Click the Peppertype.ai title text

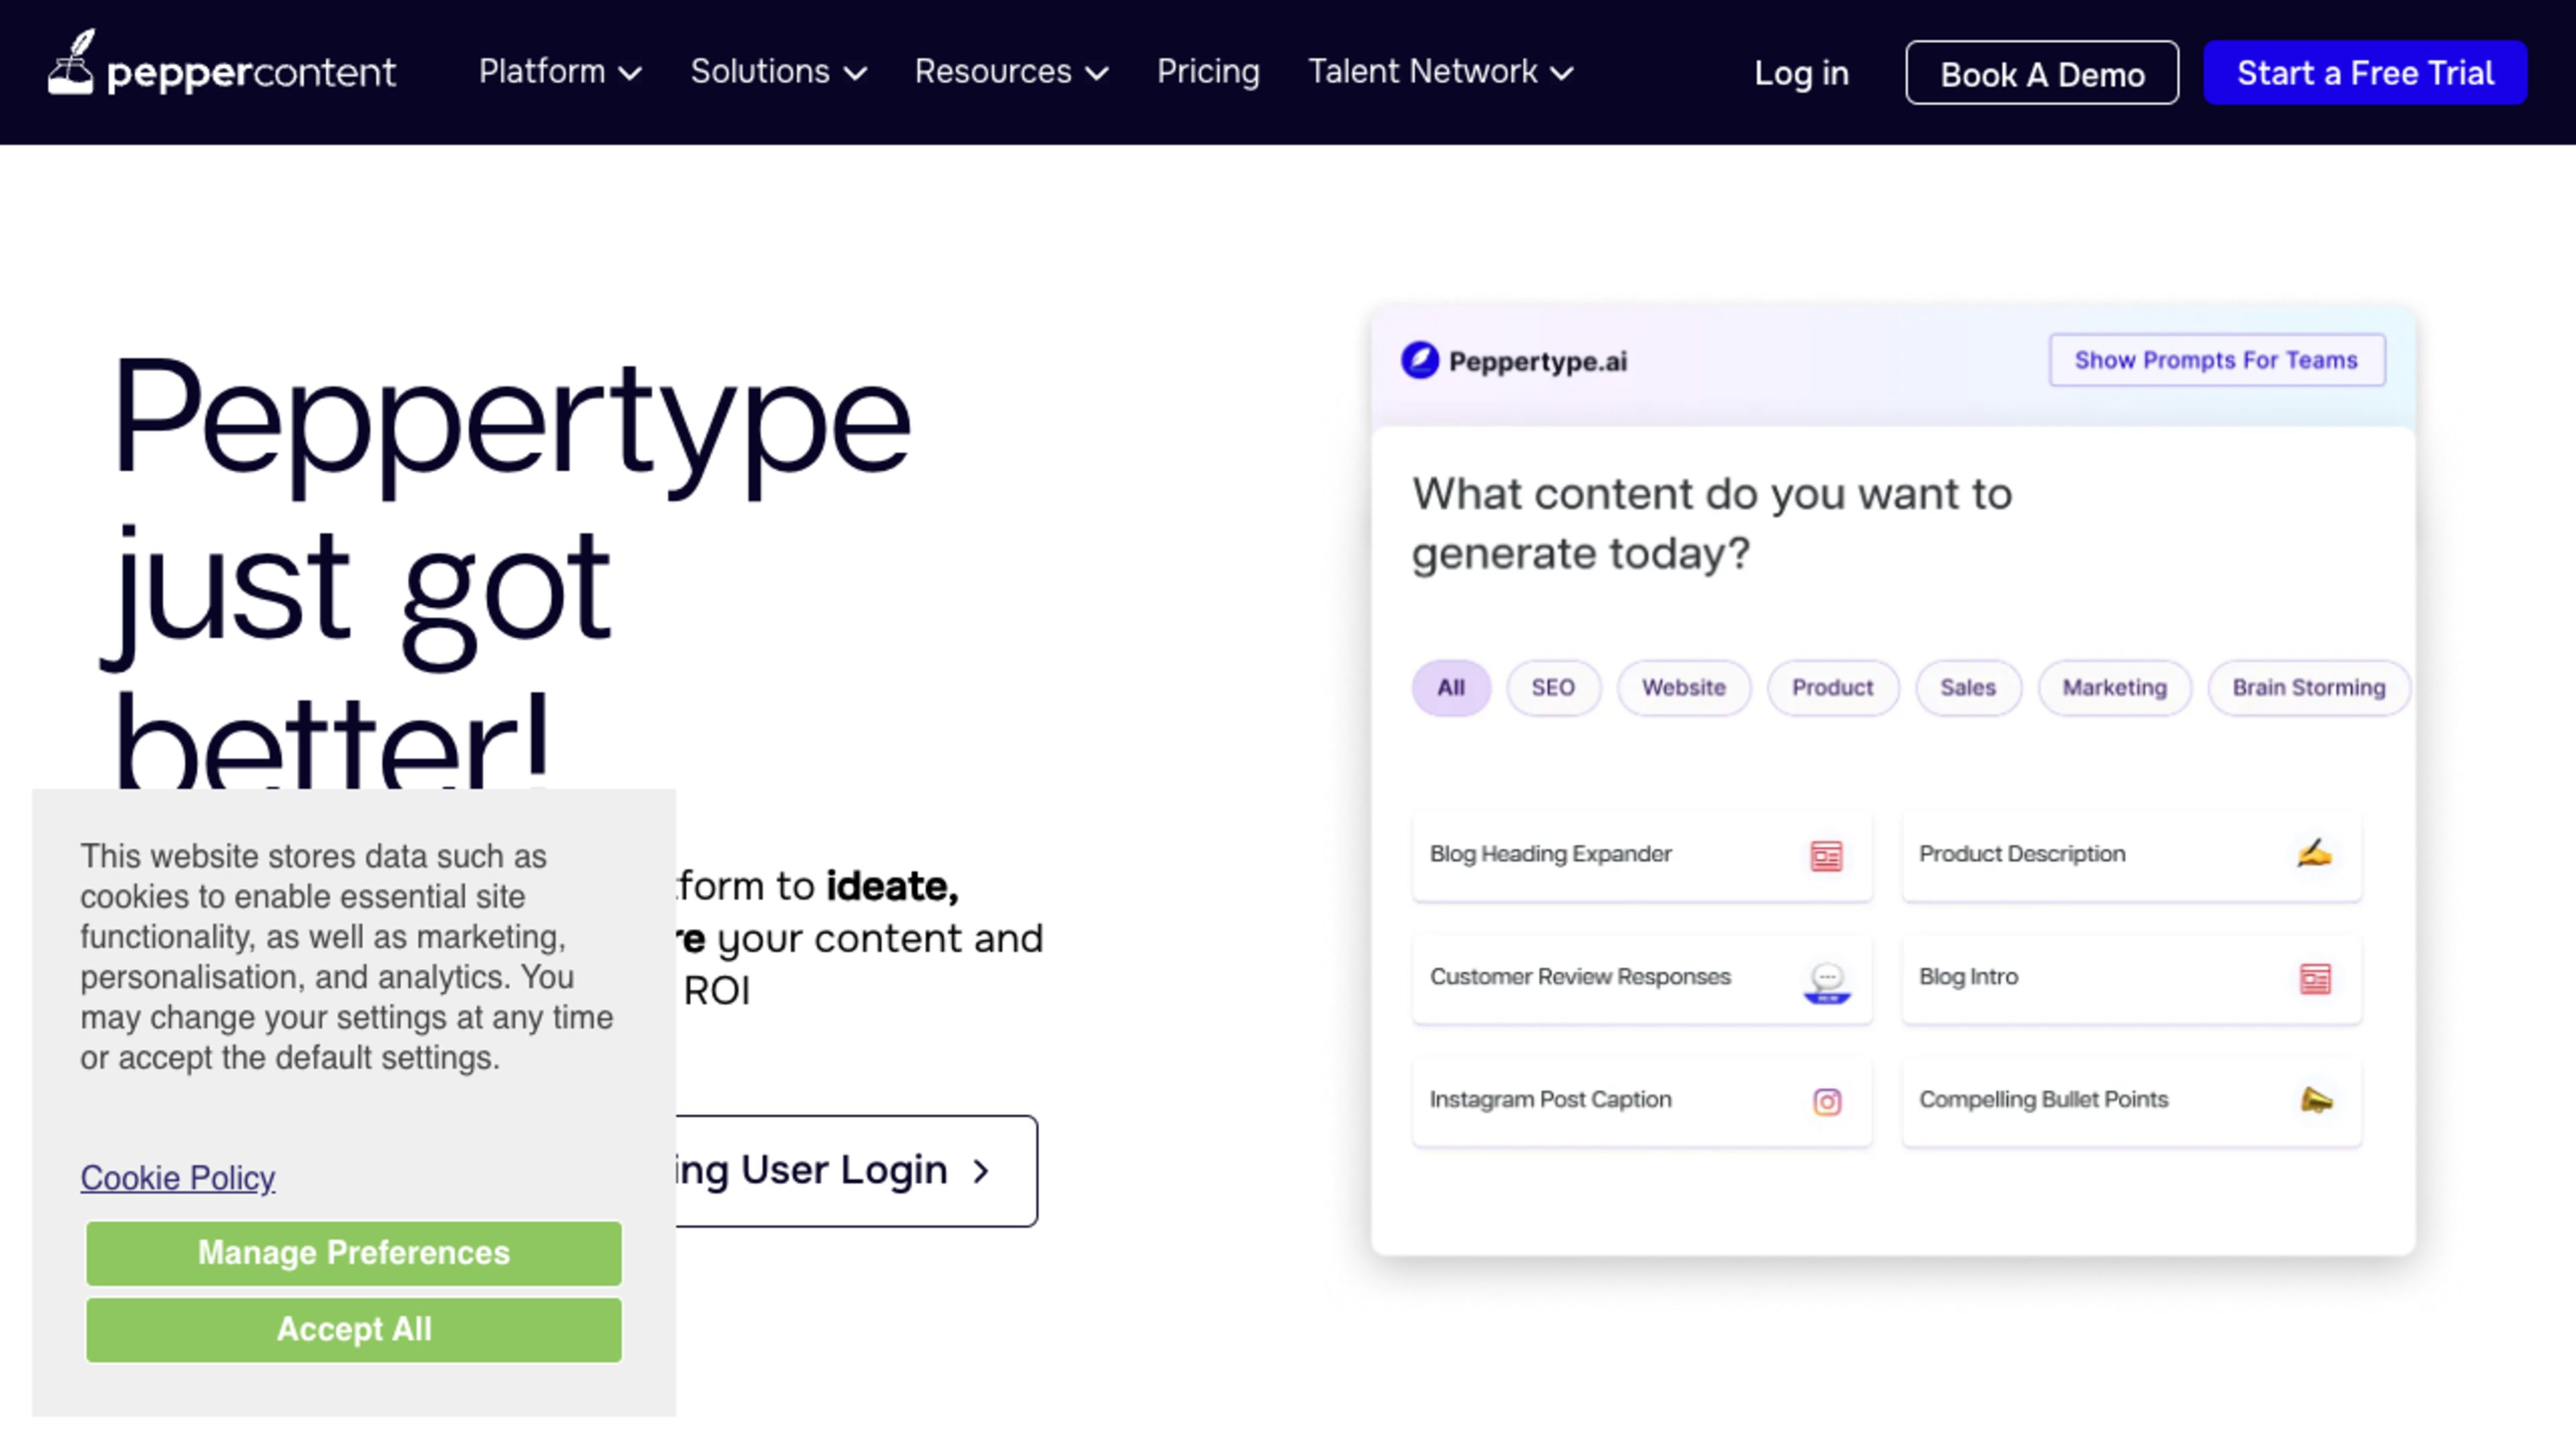(1537, 361)
